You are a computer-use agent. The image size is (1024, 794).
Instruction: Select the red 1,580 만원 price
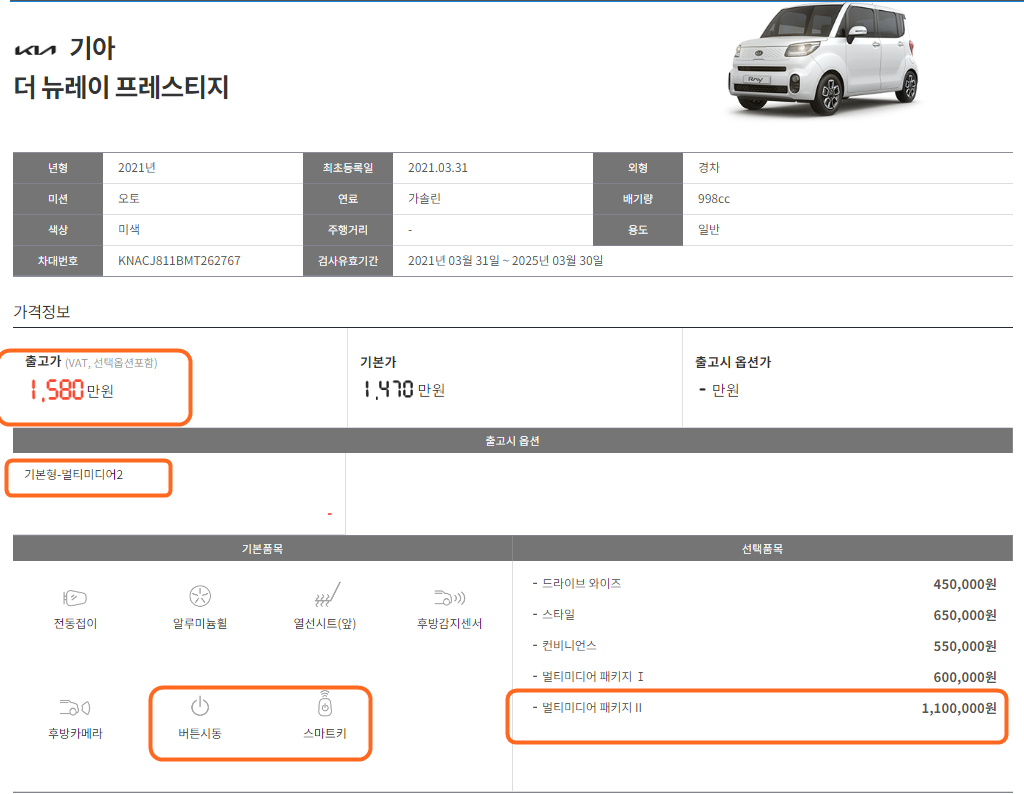pyautogui.click(x=72, y=390)
